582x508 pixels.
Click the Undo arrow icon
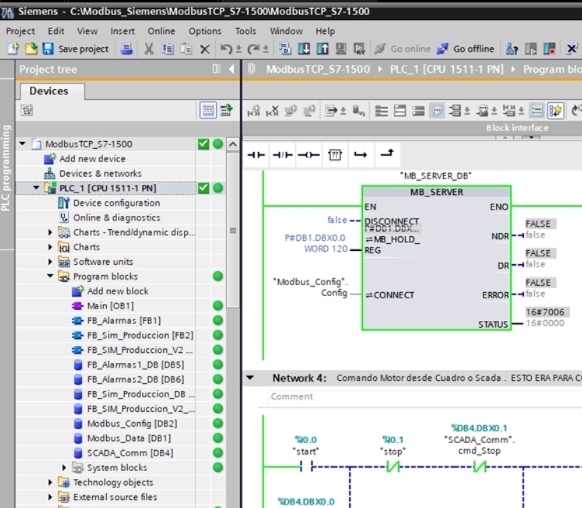(226, 49)
